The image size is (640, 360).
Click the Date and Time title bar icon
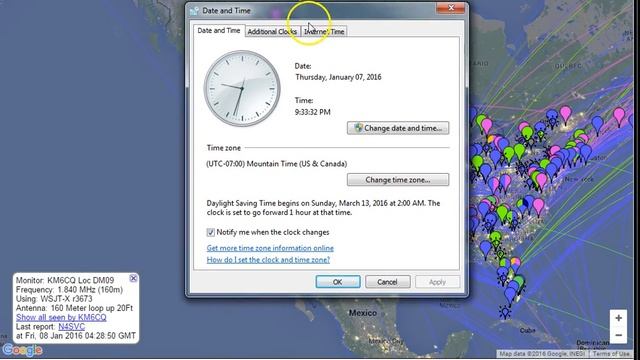point(194,11)
